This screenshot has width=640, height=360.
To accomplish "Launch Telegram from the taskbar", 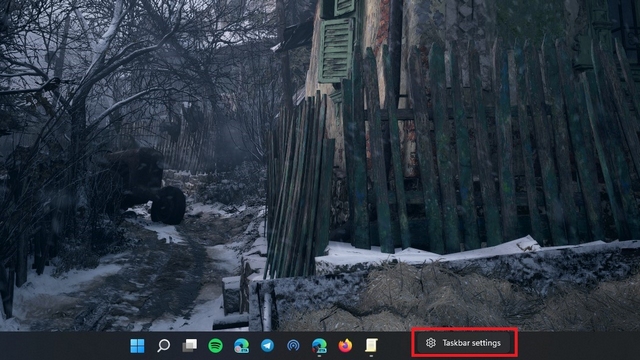I will pos(267,346).
